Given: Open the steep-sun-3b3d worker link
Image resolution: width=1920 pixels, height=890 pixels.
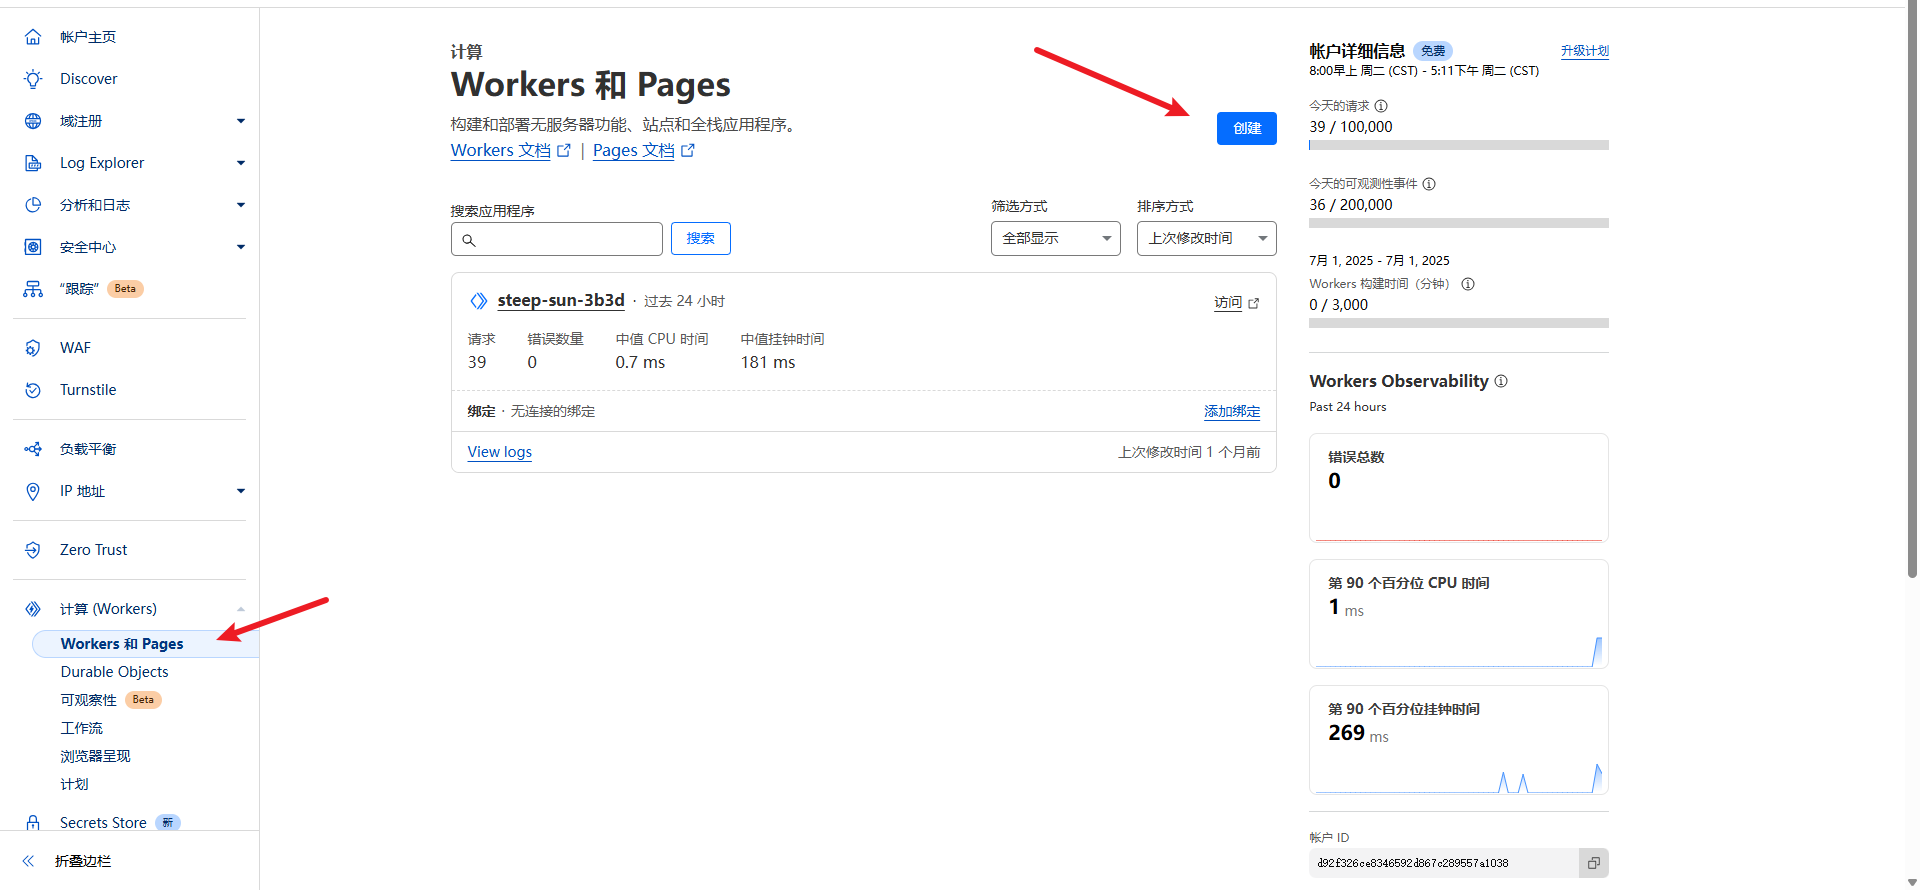Looking at the screenshot, I should click(560, 300).
